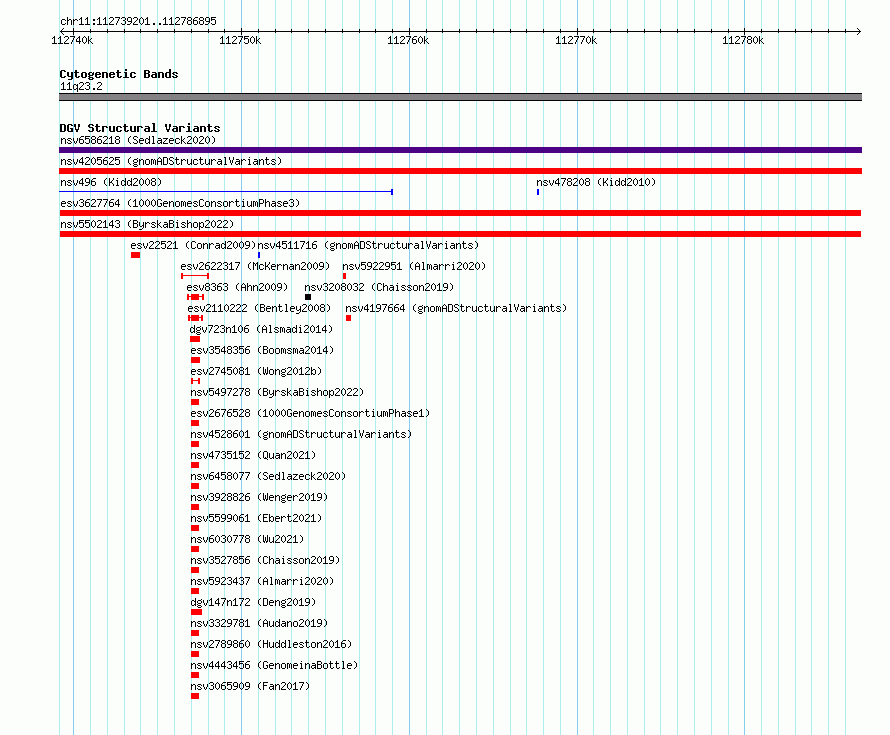Click nsv3208032 (Chaisson2019) label

click(379, 287)
